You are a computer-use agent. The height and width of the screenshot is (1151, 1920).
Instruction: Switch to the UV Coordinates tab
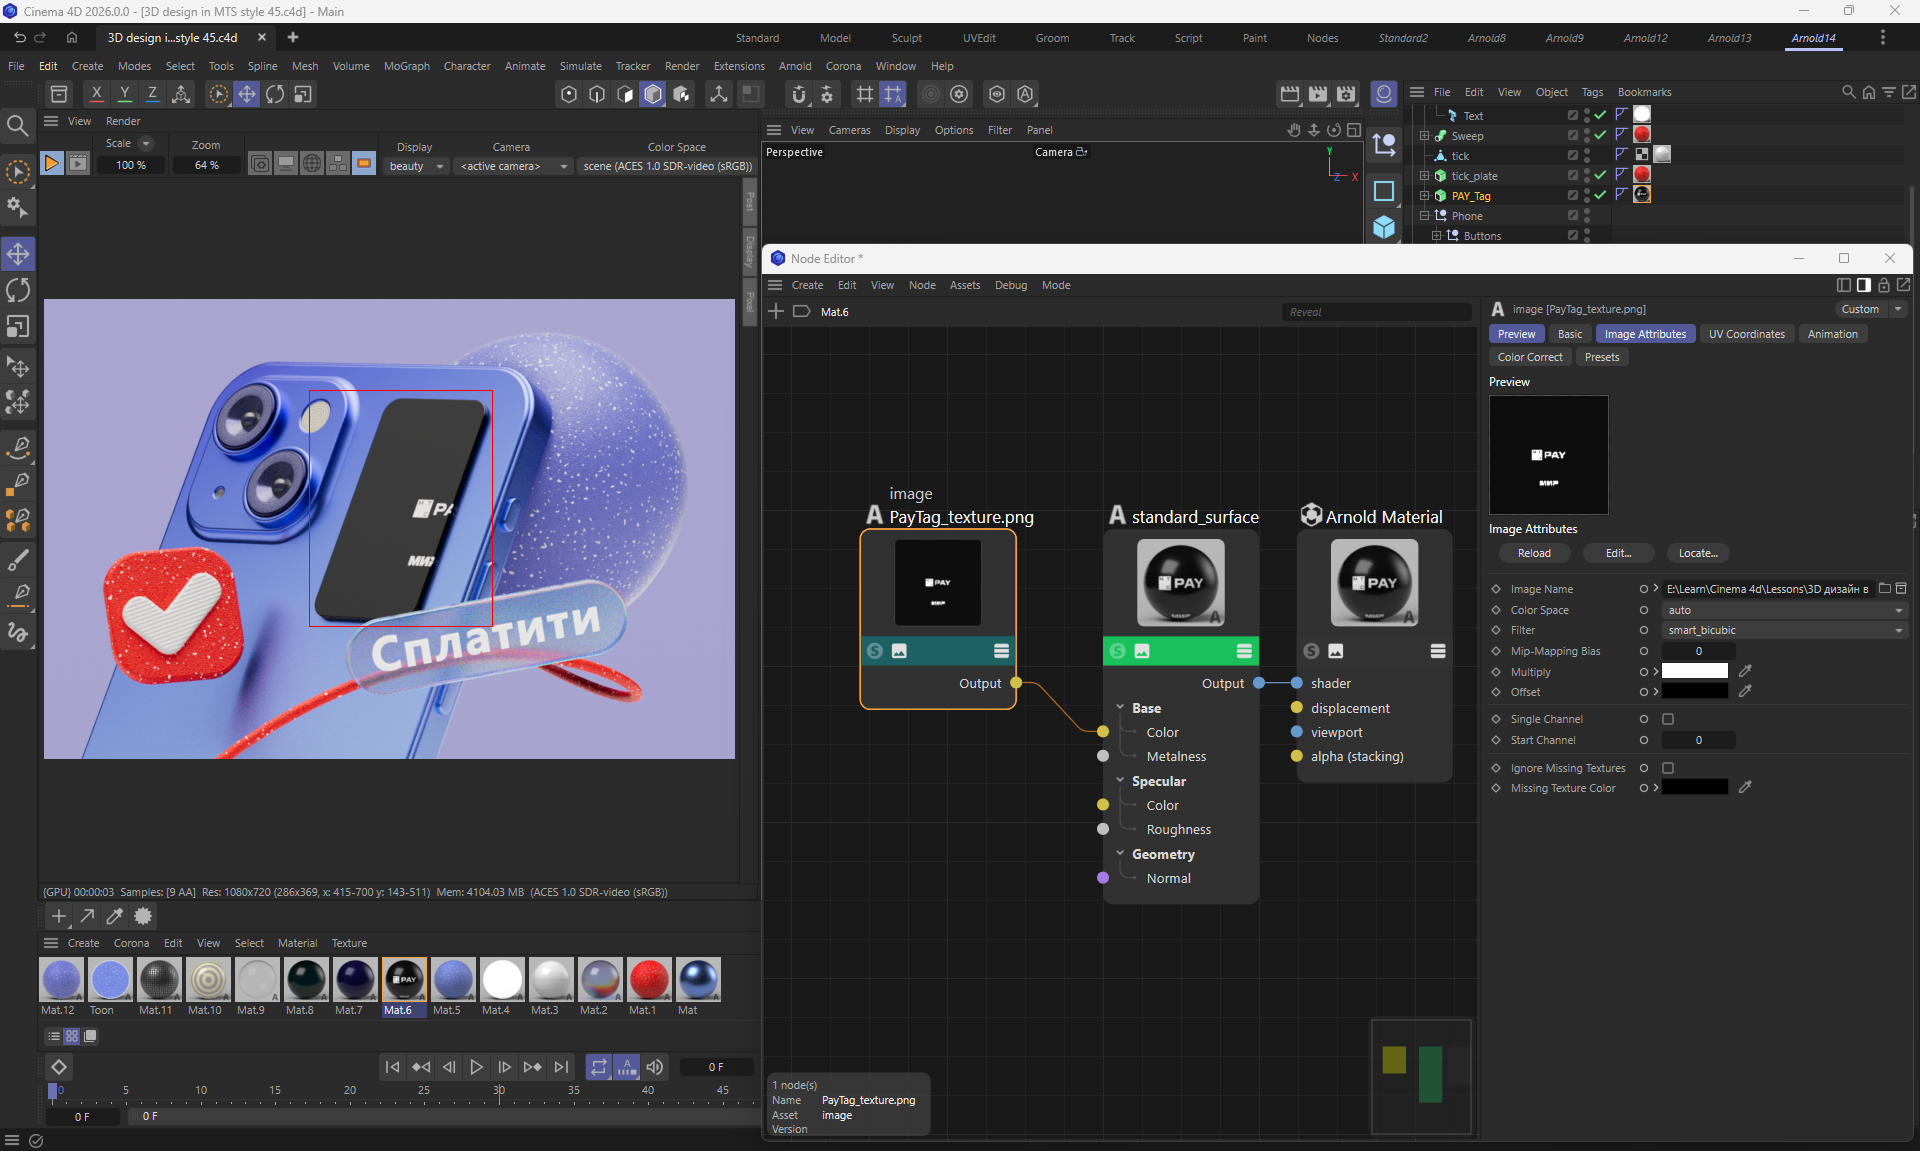pos(1746,334)
